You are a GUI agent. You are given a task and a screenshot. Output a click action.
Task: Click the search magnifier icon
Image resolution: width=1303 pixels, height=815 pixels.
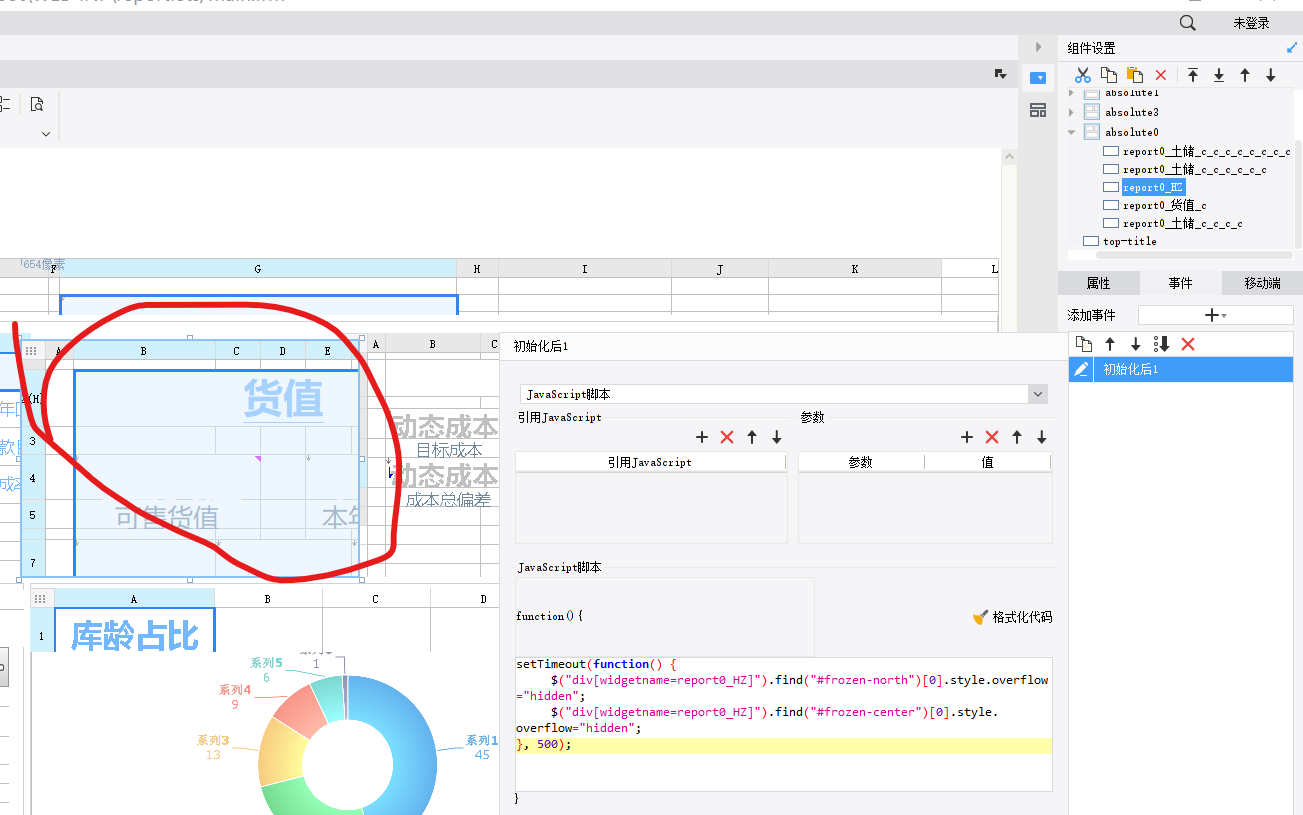[x=1187, y=23]
